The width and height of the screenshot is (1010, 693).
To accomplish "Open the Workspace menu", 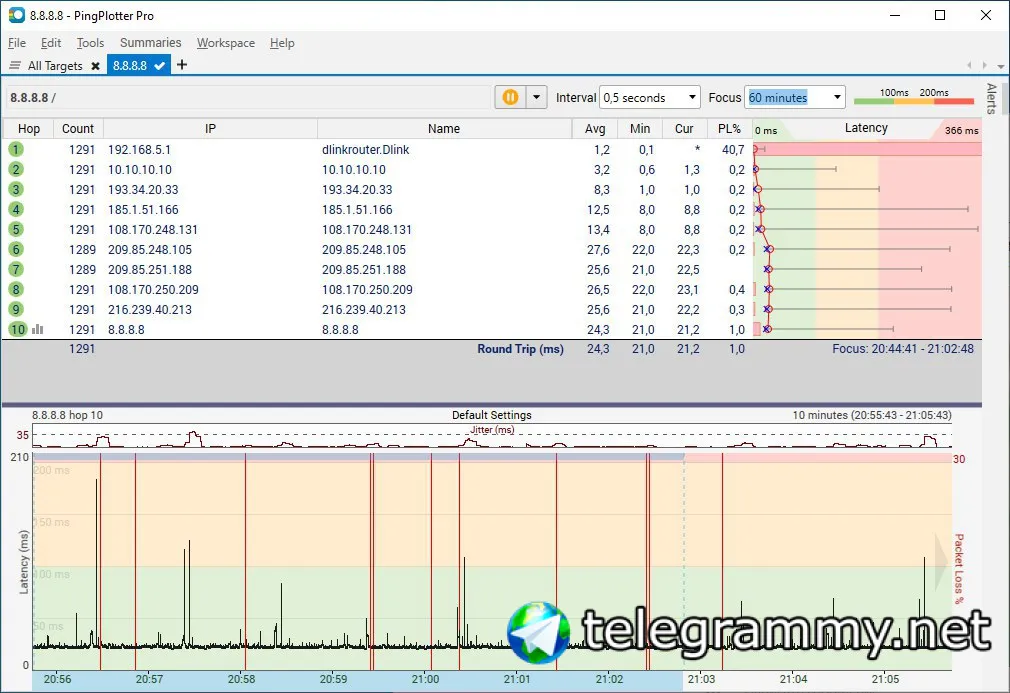I will point(225,43).
